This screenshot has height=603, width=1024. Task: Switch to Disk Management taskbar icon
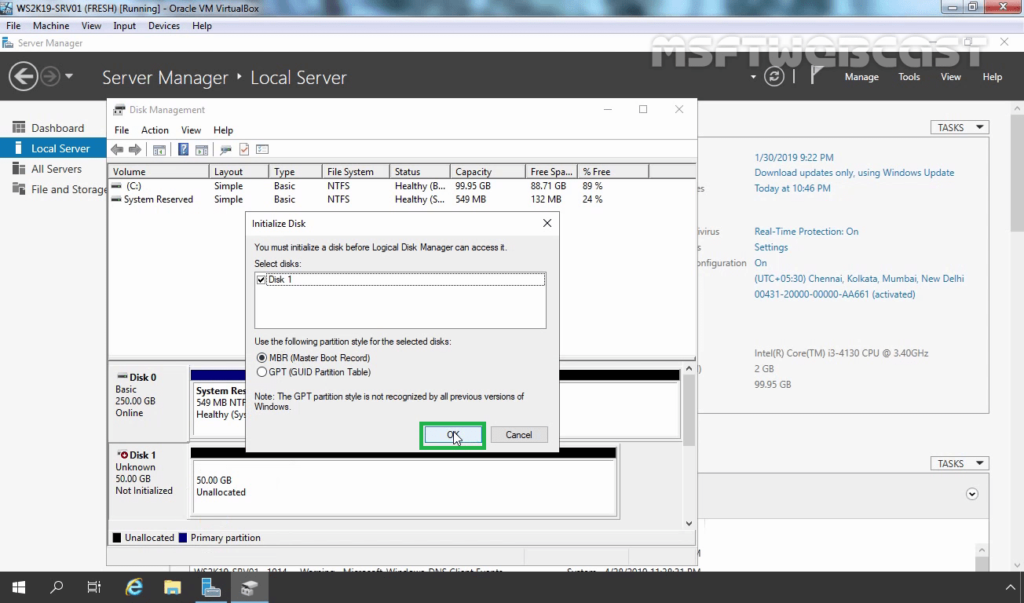(x=249, y=587)
